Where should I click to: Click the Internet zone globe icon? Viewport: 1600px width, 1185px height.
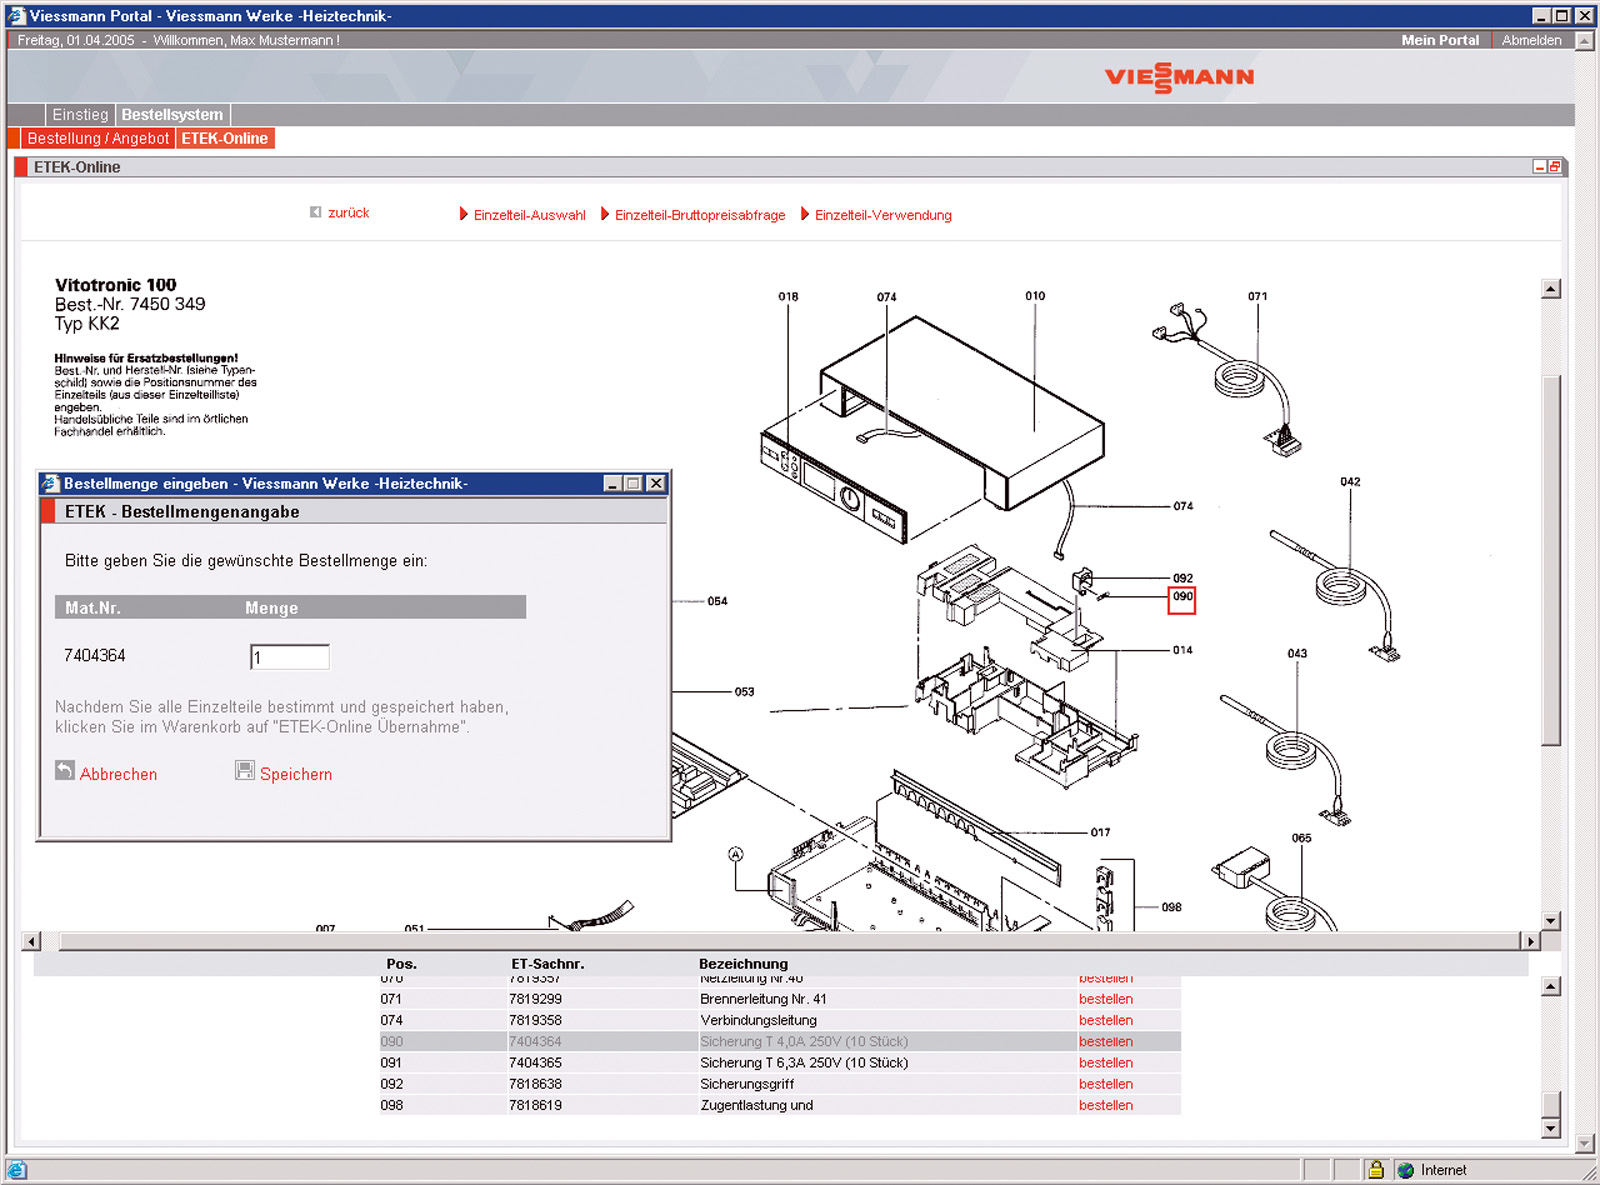[x=1406, y=1170]
